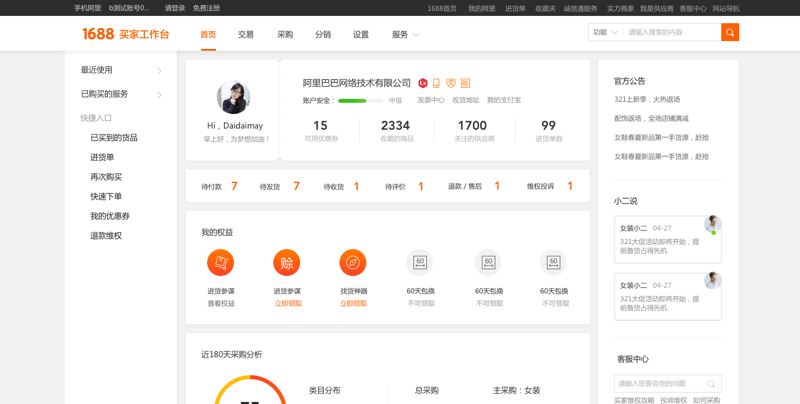Open 收货地址 link

466,100
